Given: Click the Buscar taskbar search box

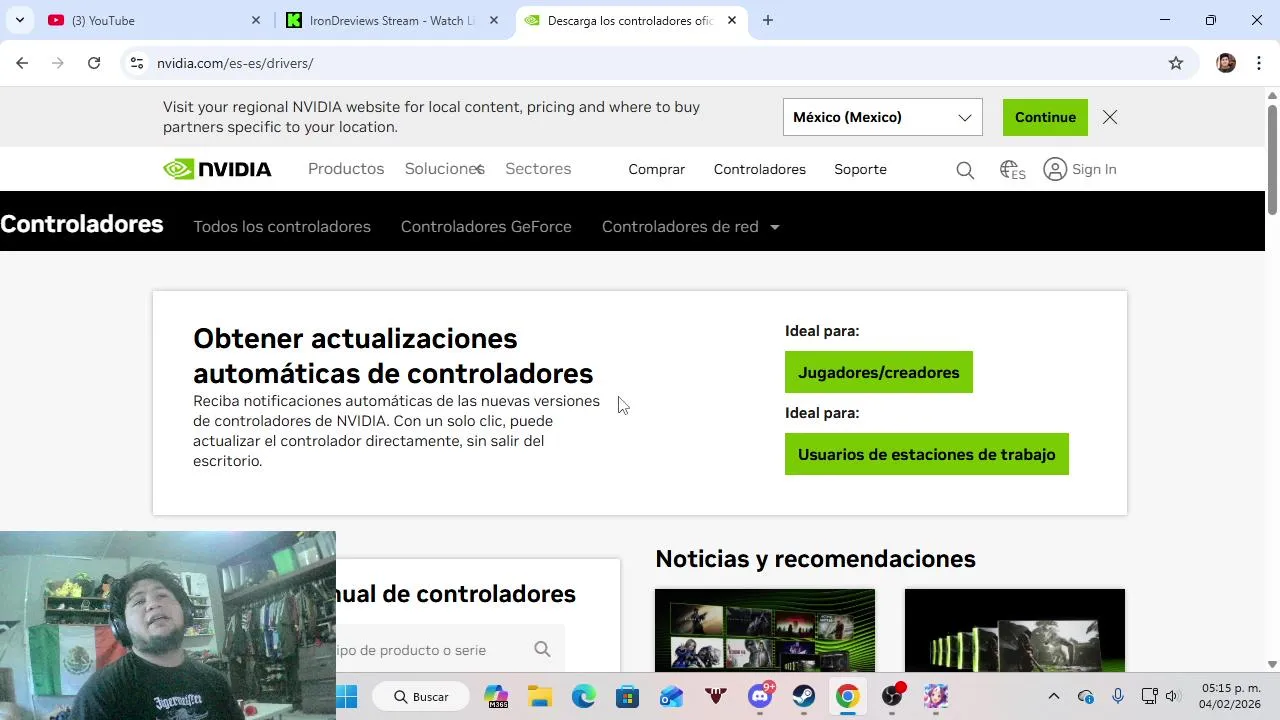Looking at the screenshot, I should [x=420, y=696].
